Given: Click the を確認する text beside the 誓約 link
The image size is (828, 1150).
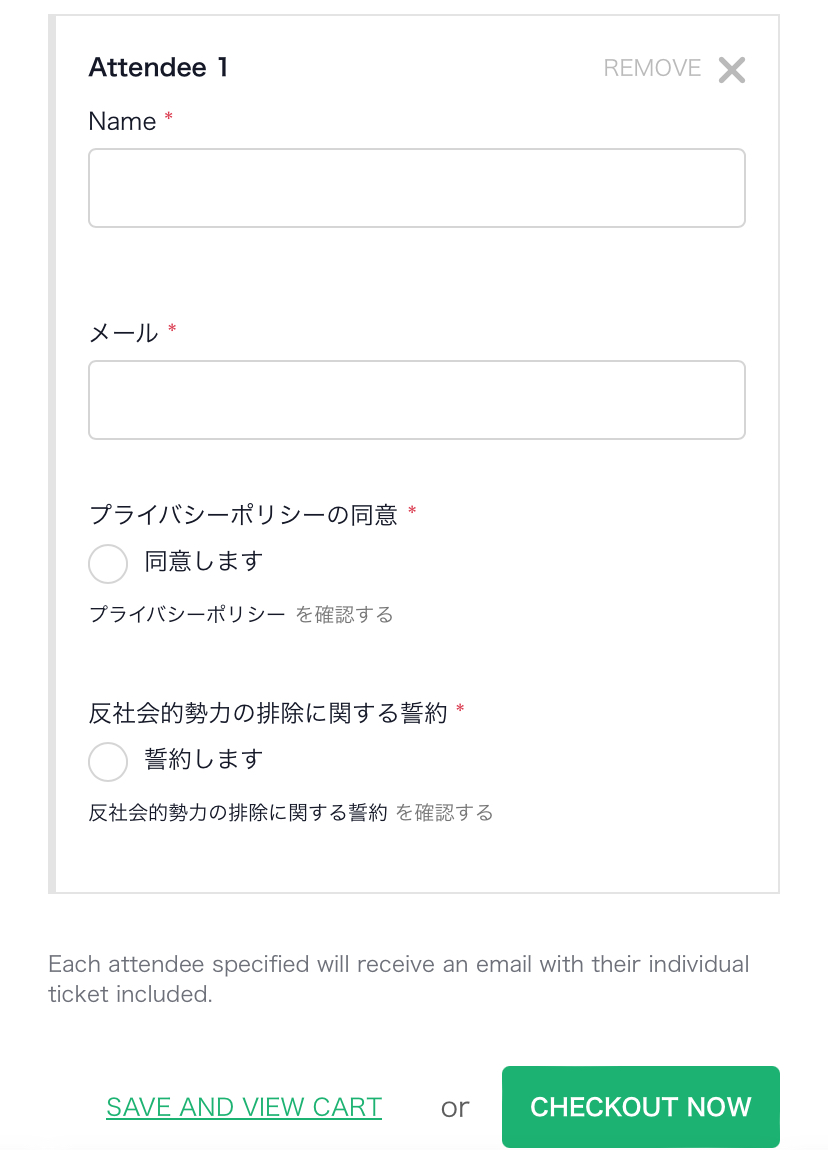Looking at the screenshot, I should click(444, 812).
